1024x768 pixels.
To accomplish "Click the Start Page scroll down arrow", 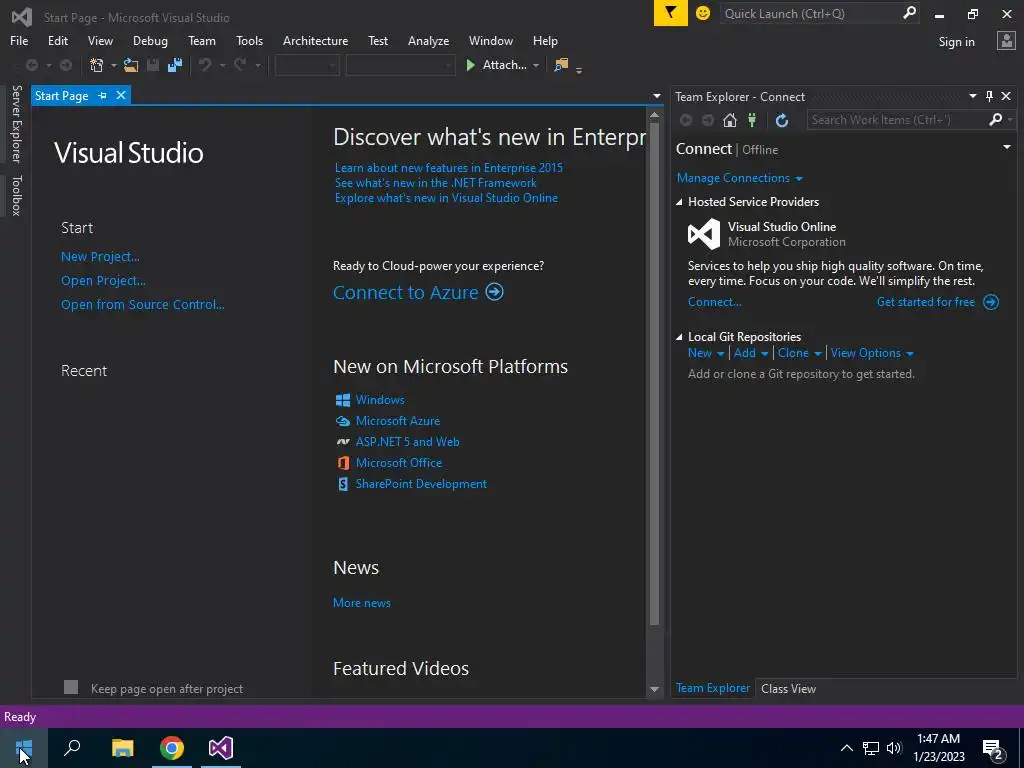I will (x=654, y=689).
